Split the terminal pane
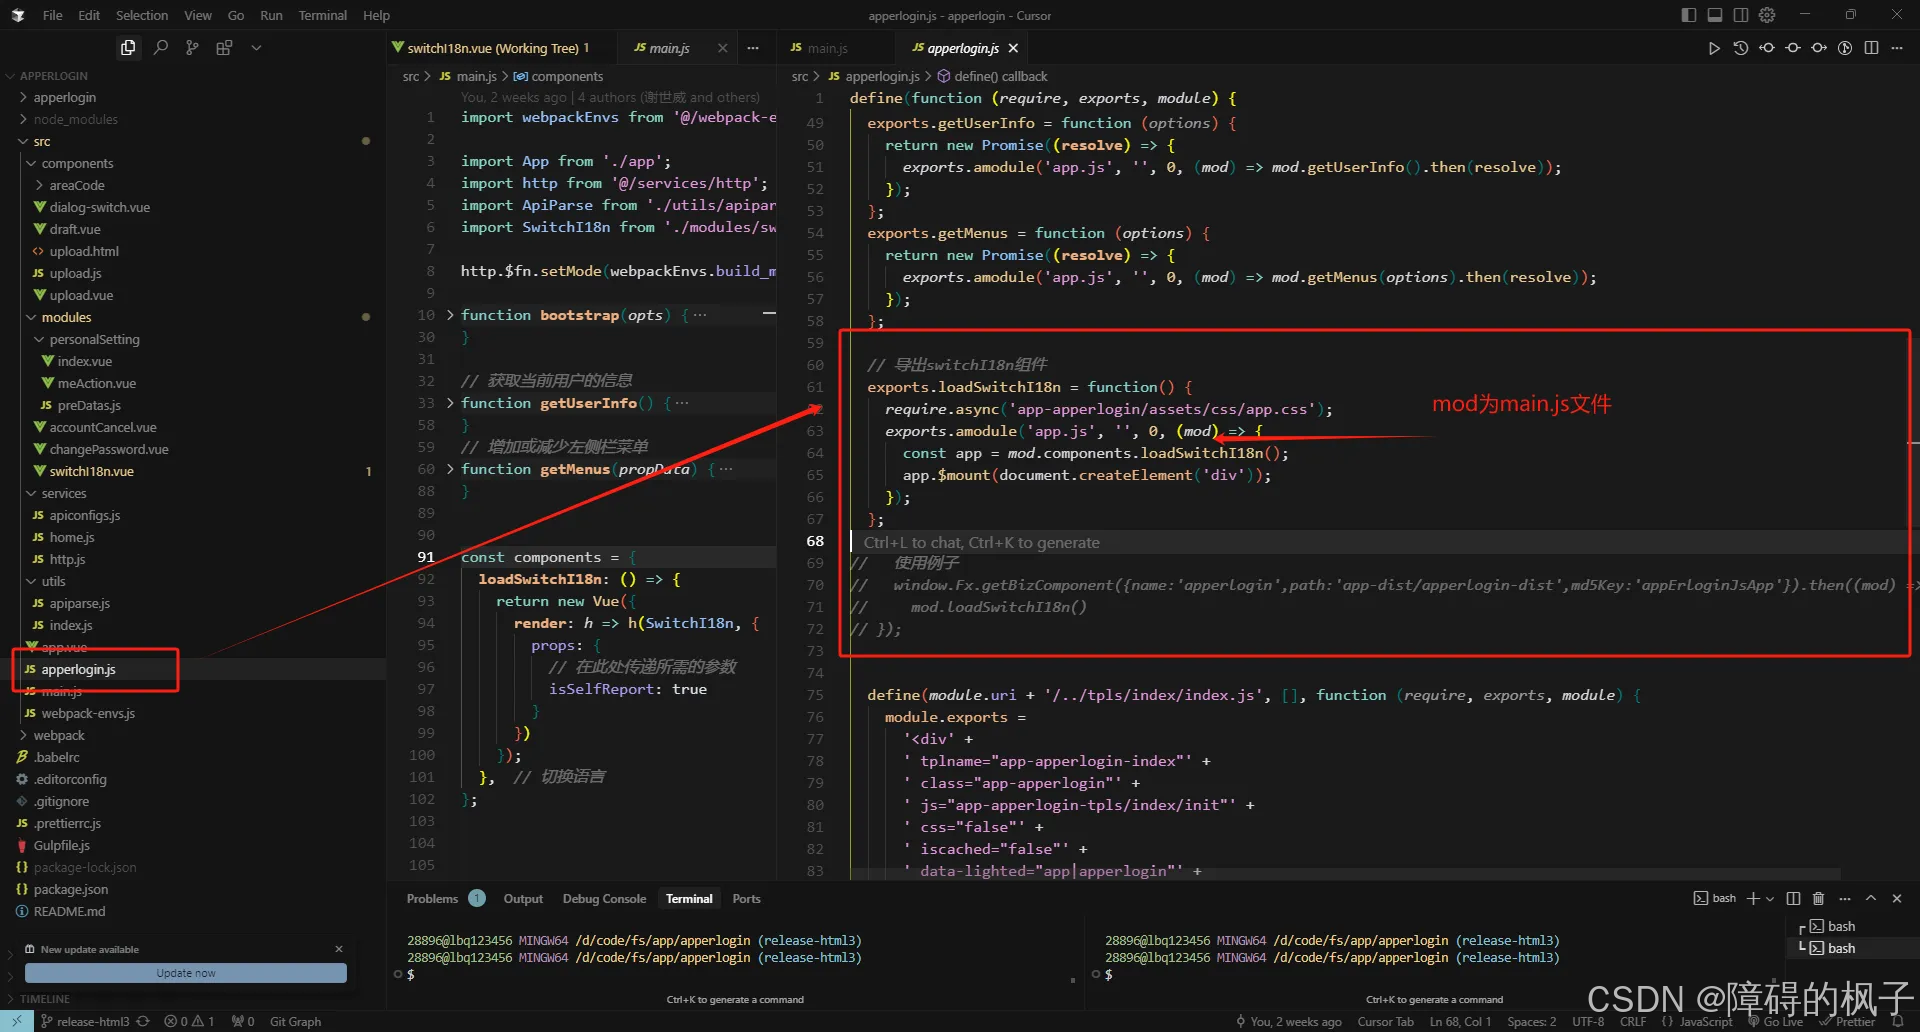This screenshot has height=1032, width=1920. [x=1793, y=898]
